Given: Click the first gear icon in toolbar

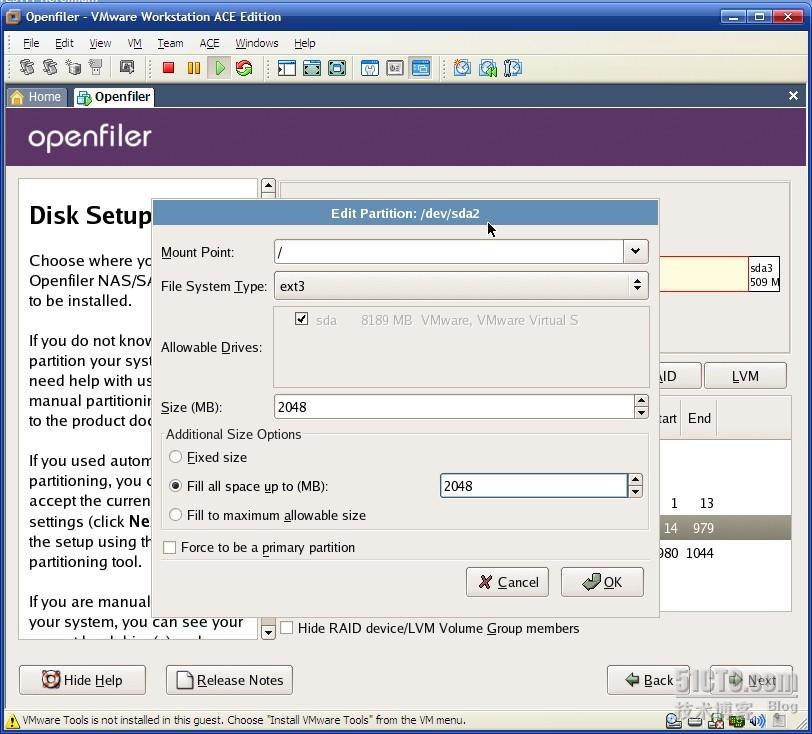Looking at the screenshot, I should pyautogui.click(x=27, y=67).
